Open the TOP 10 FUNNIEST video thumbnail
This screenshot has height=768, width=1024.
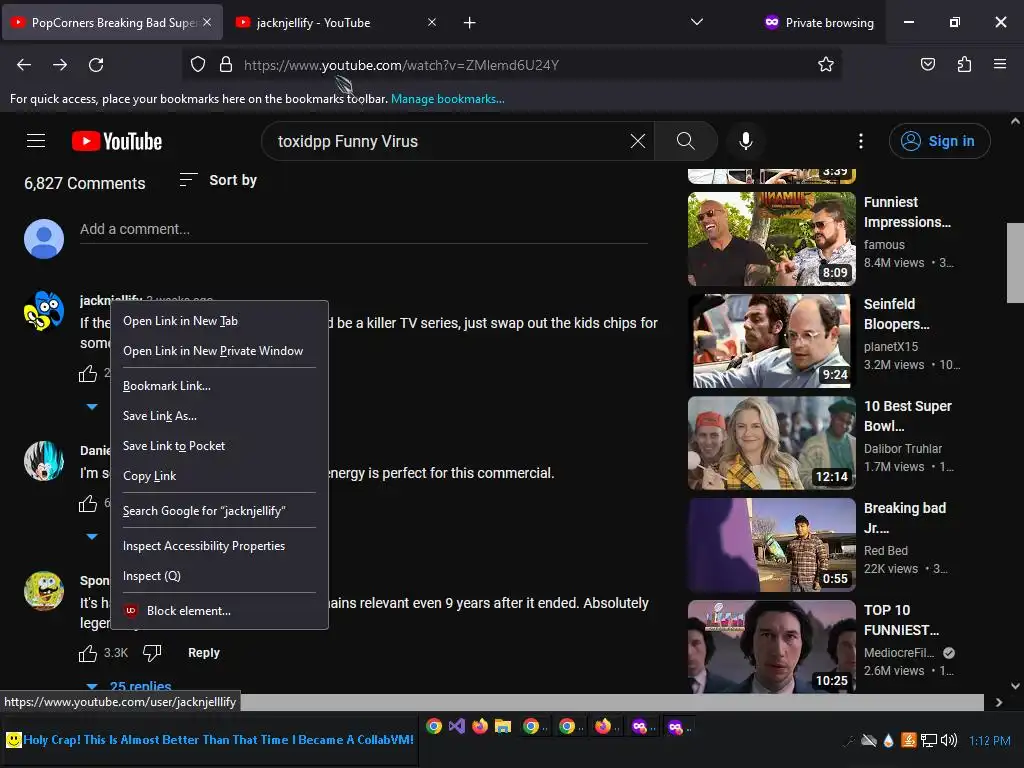pos(771,647)
